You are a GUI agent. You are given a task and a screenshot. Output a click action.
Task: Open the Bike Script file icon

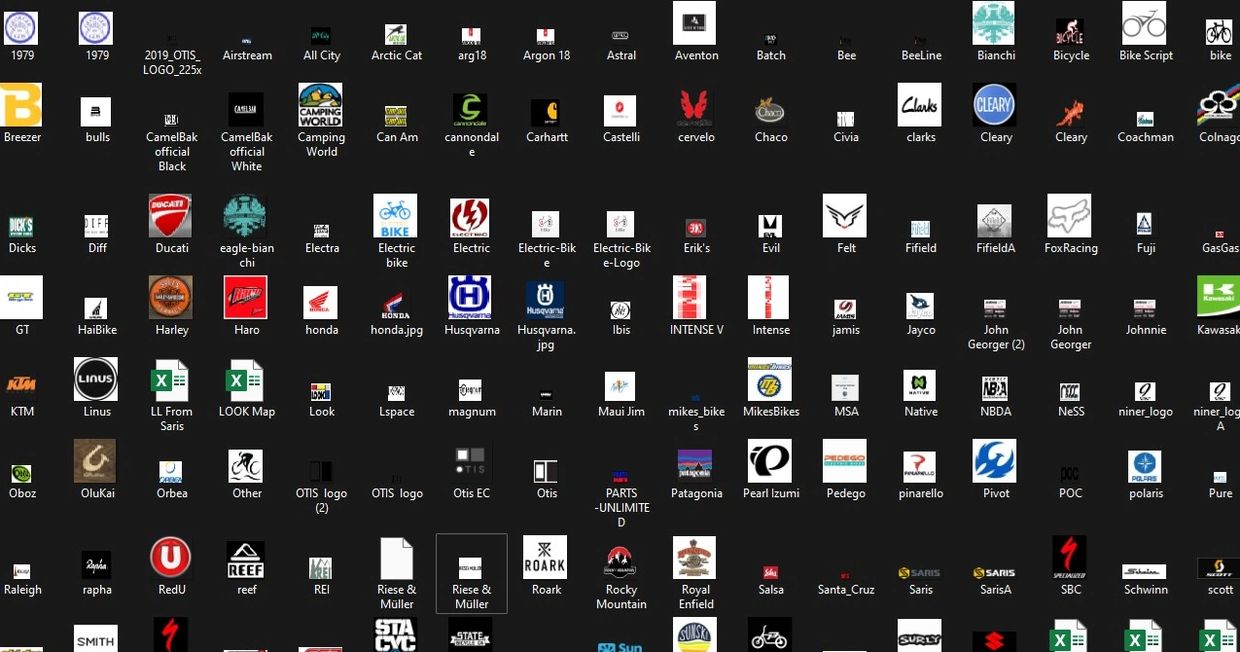coord(1145,23)
